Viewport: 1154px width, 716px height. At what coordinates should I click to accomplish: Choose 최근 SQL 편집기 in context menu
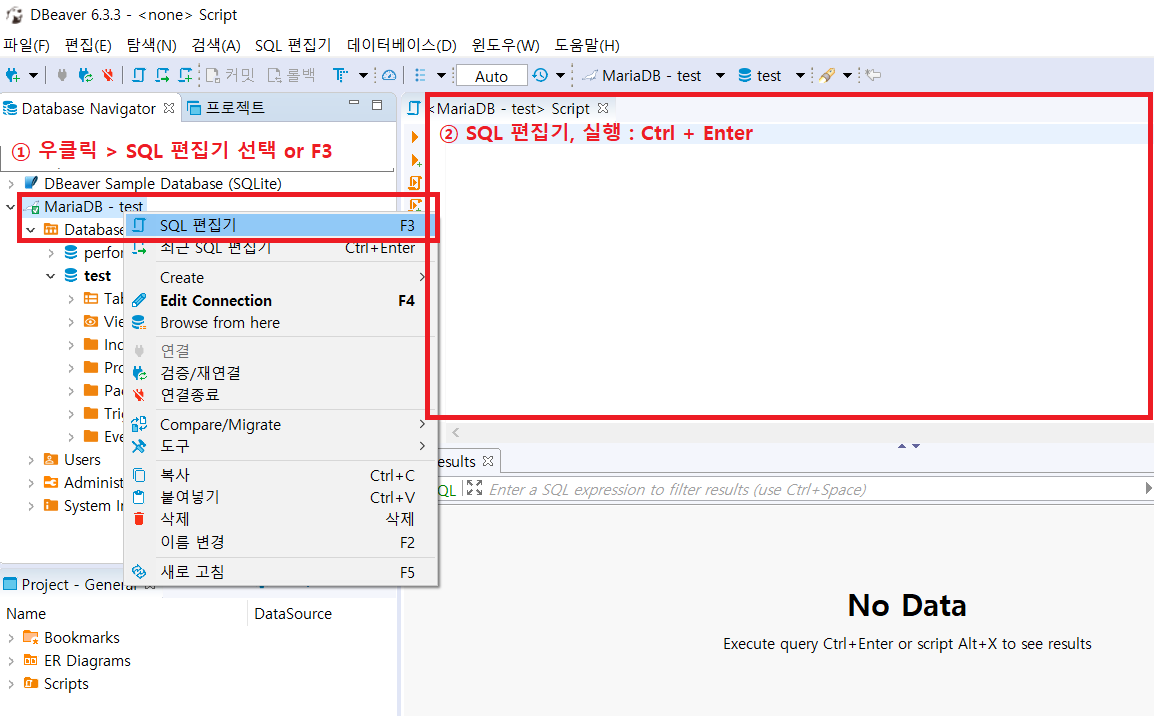tap(282, 248)
